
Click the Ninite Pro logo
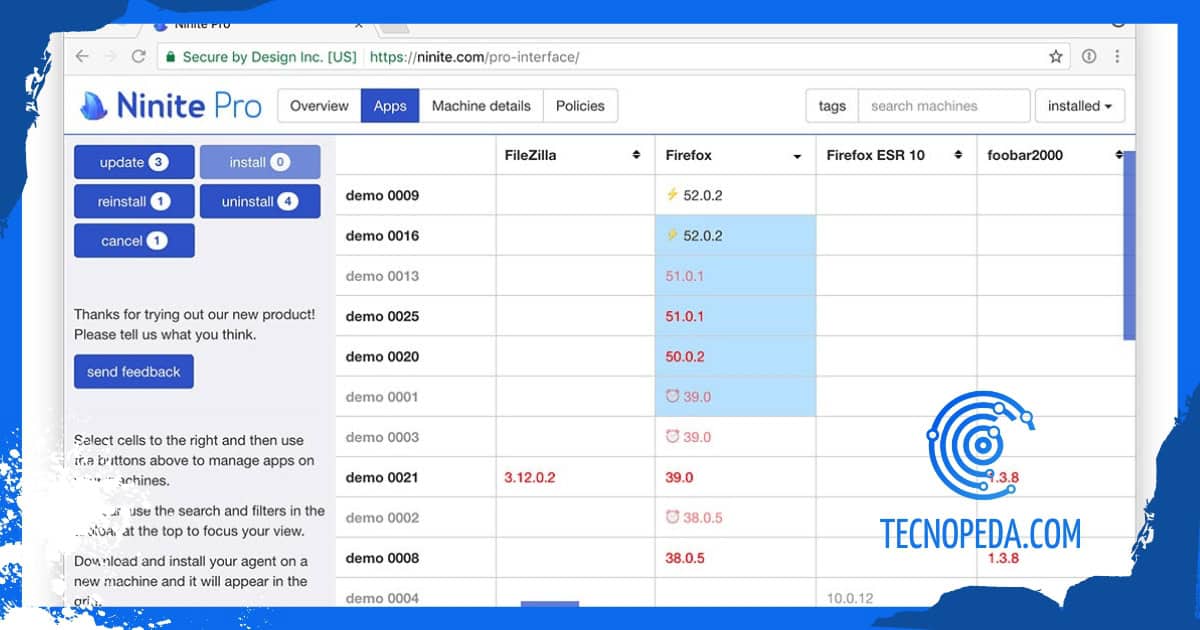170,106
